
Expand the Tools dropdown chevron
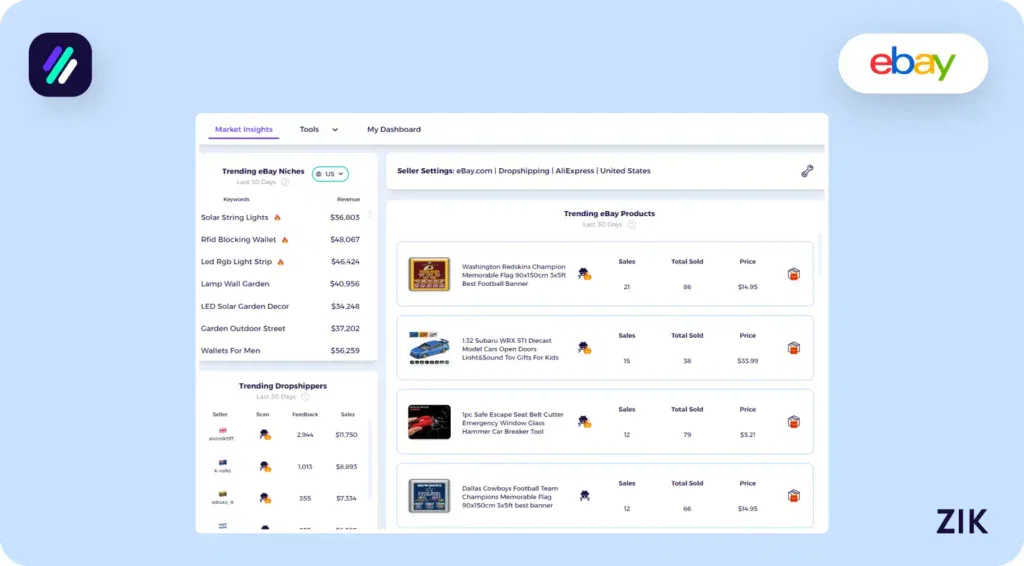335,130
